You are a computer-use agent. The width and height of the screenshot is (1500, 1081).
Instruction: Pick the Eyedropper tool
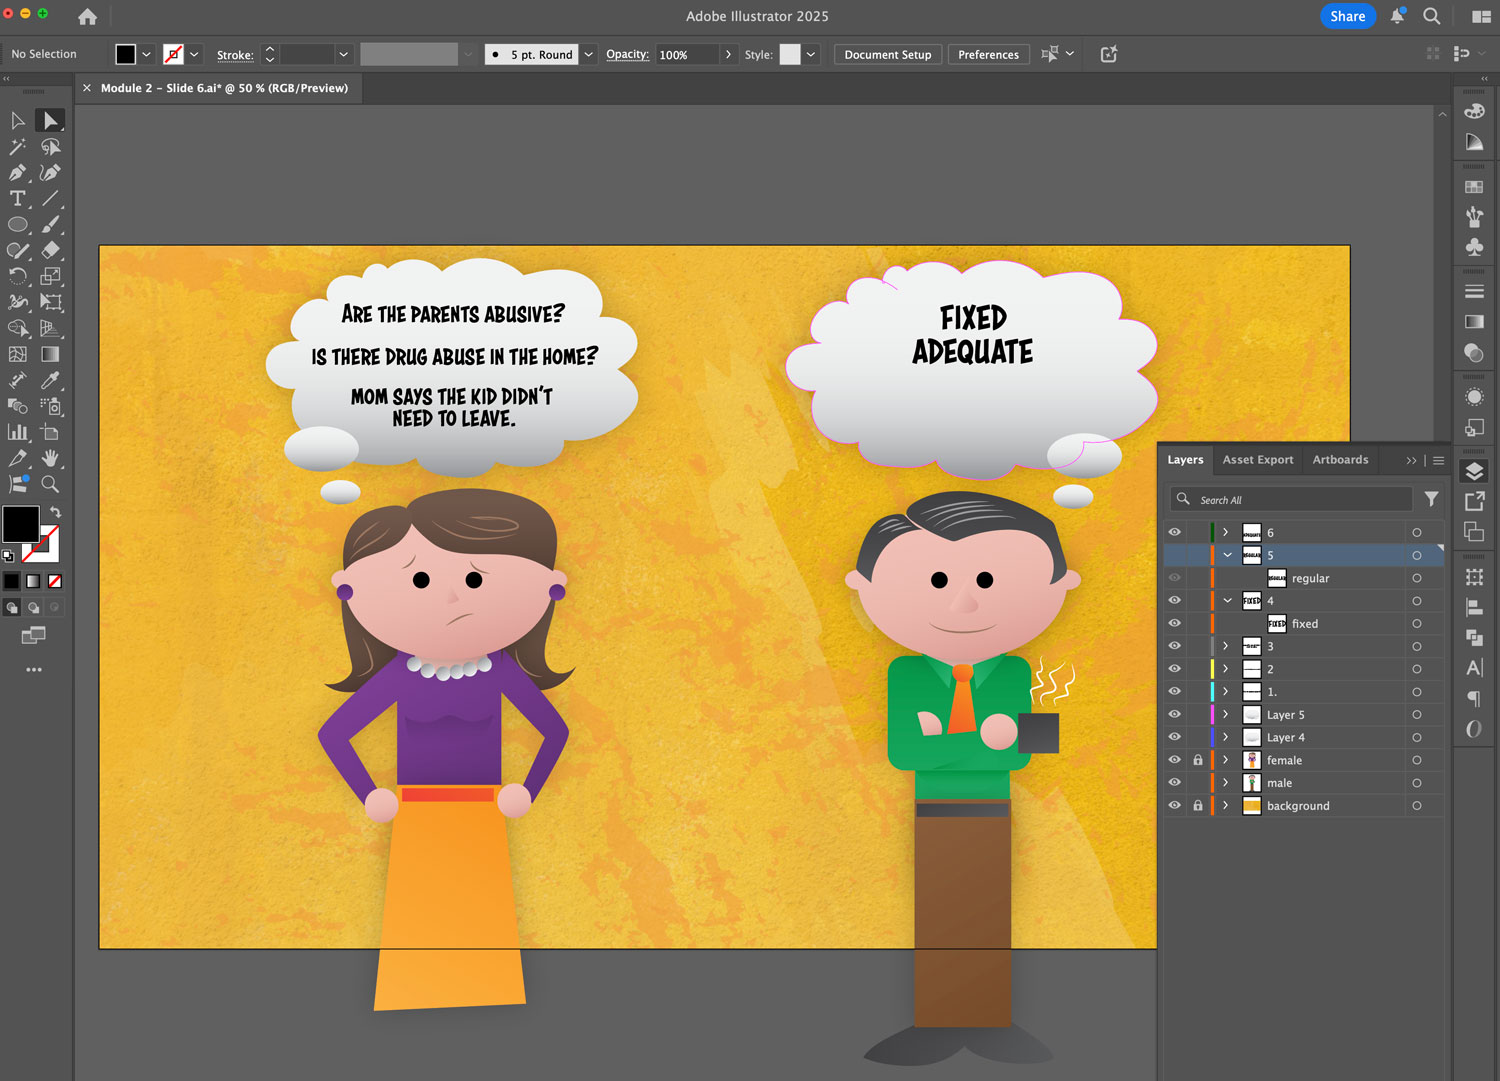tap(49, 382)
